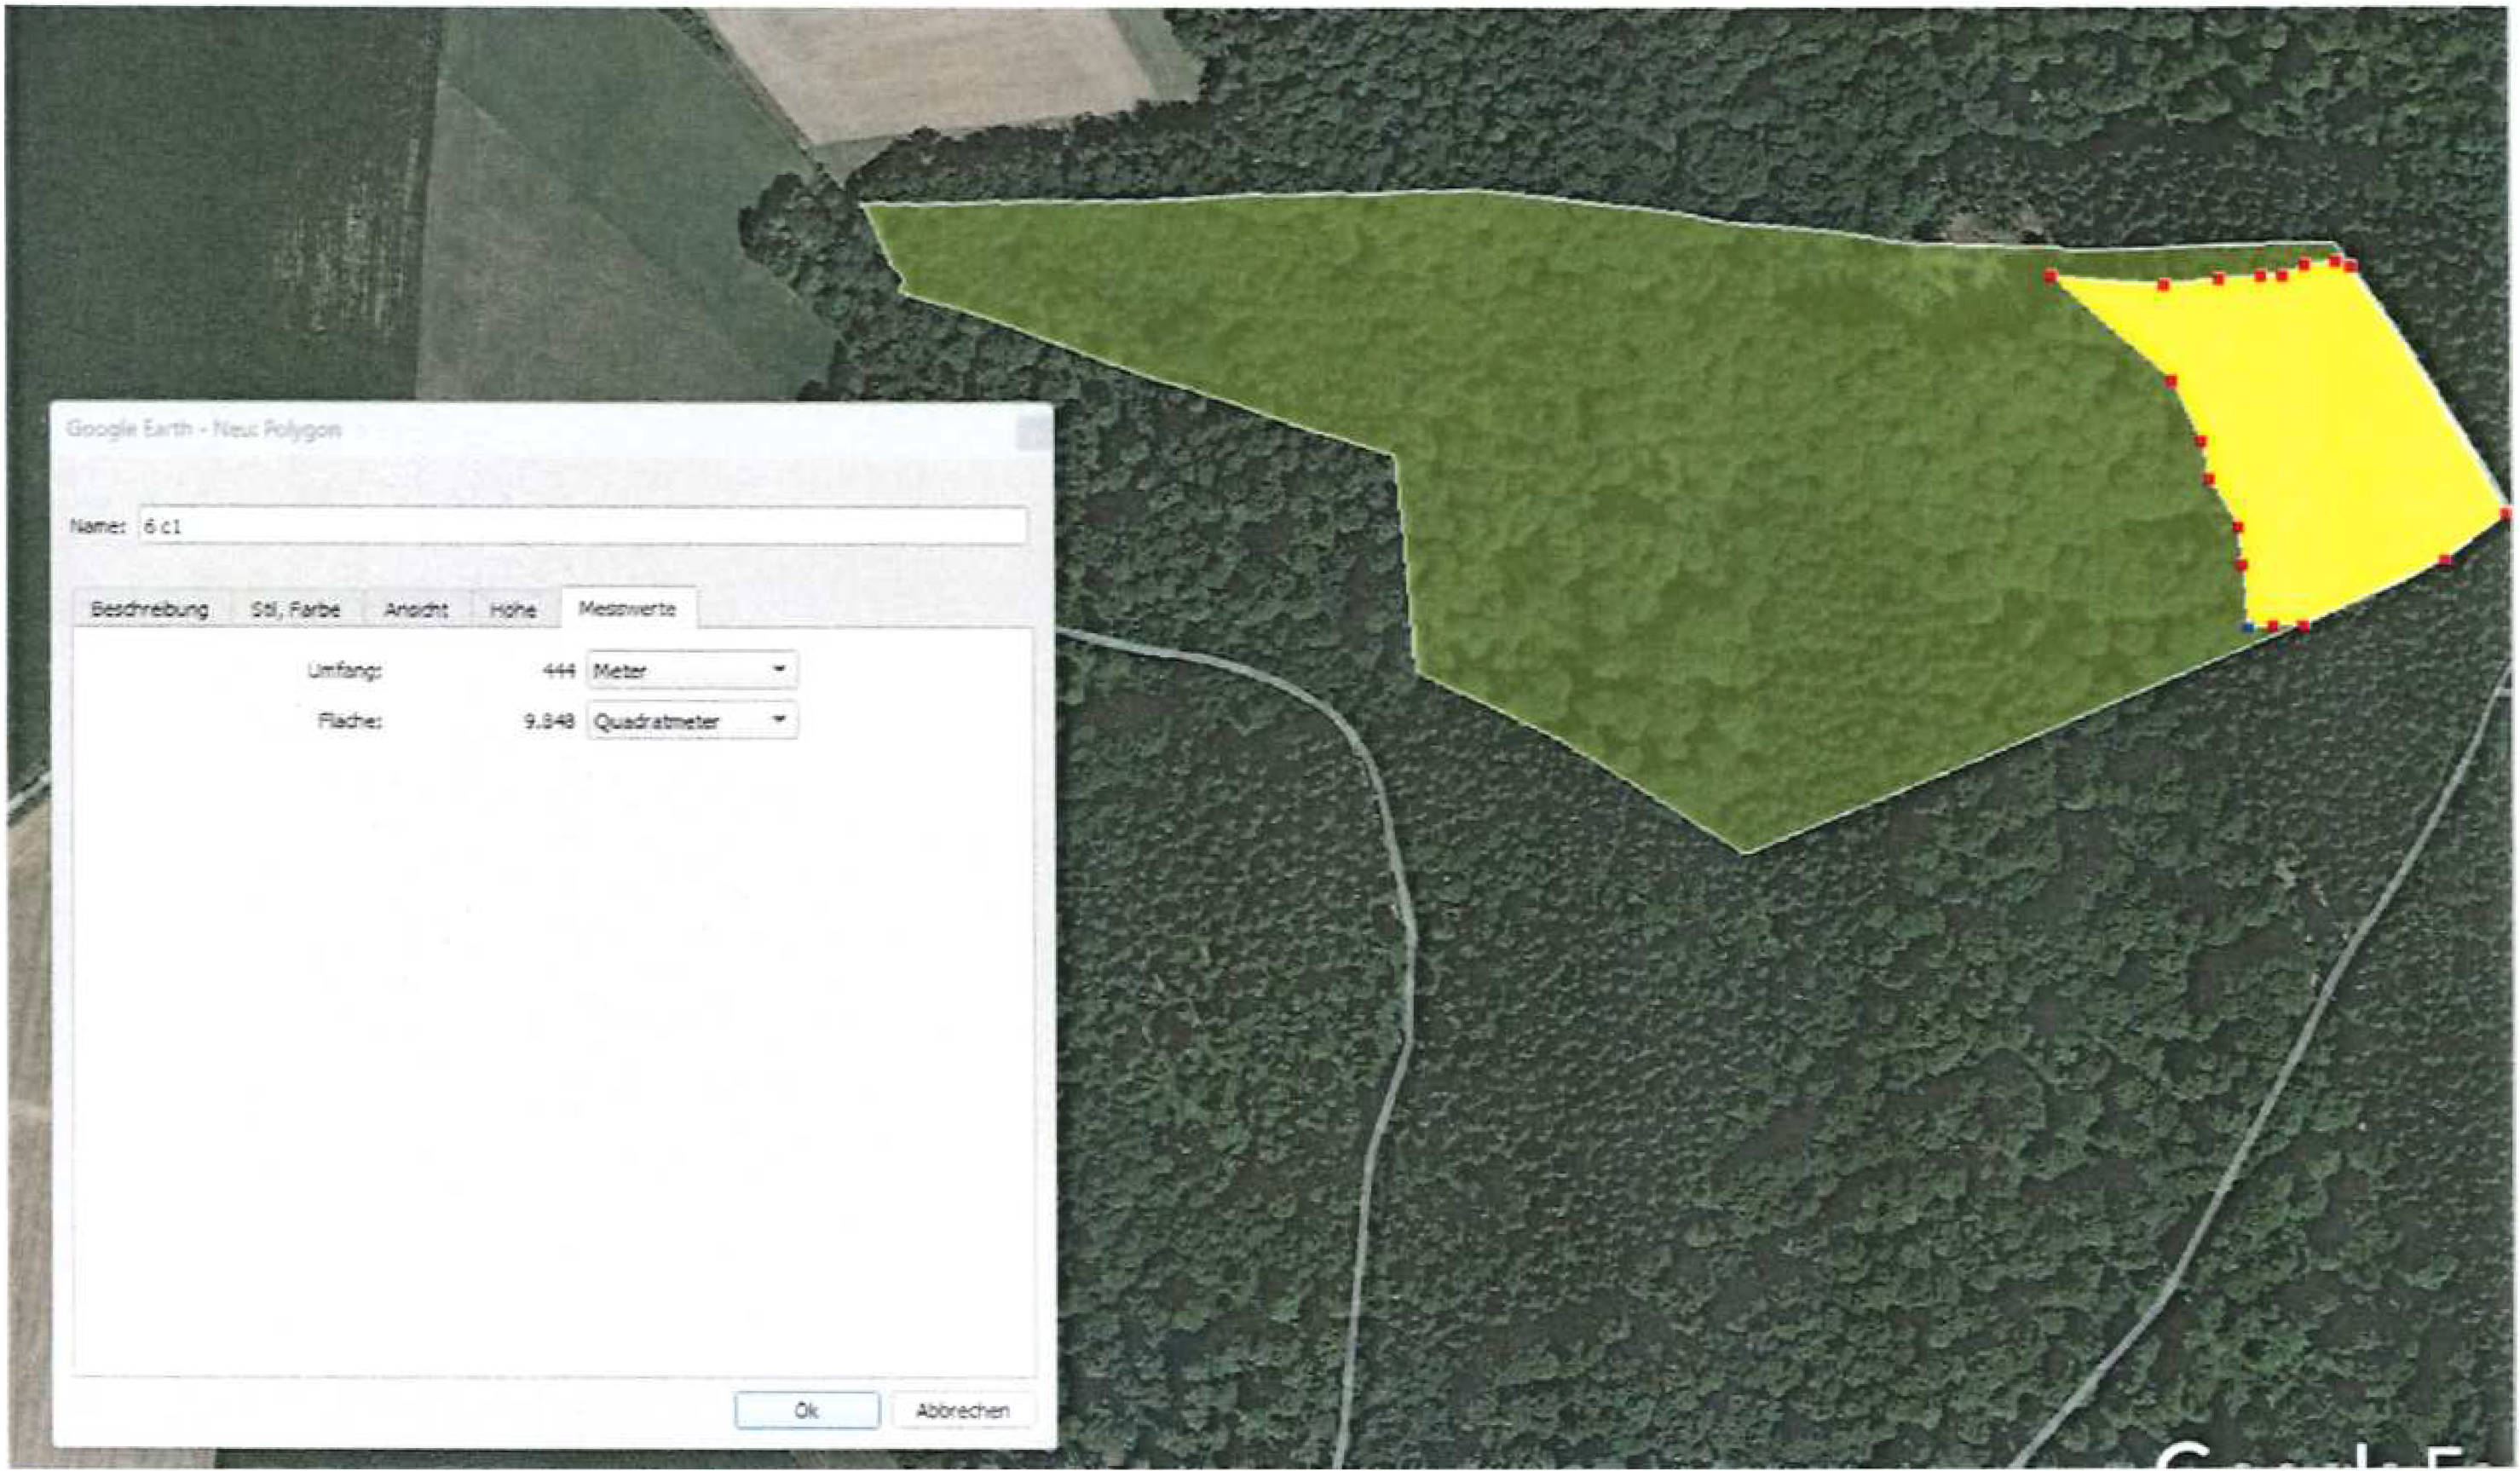The width and height of the screenshot is (2520, 1471).
Task: Select the blue active polygon vertex
Action: coord(2248,627)
